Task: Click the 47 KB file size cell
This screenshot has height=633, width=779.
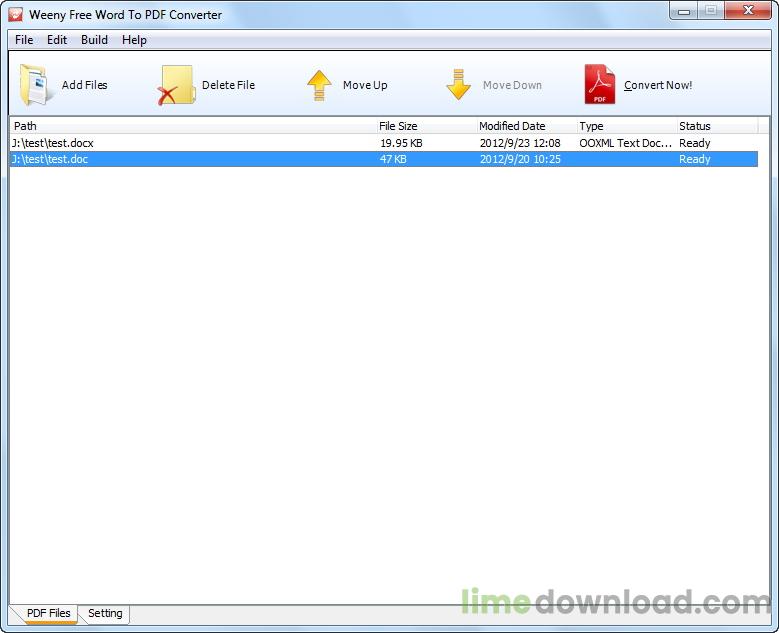Action: point(393,159)
